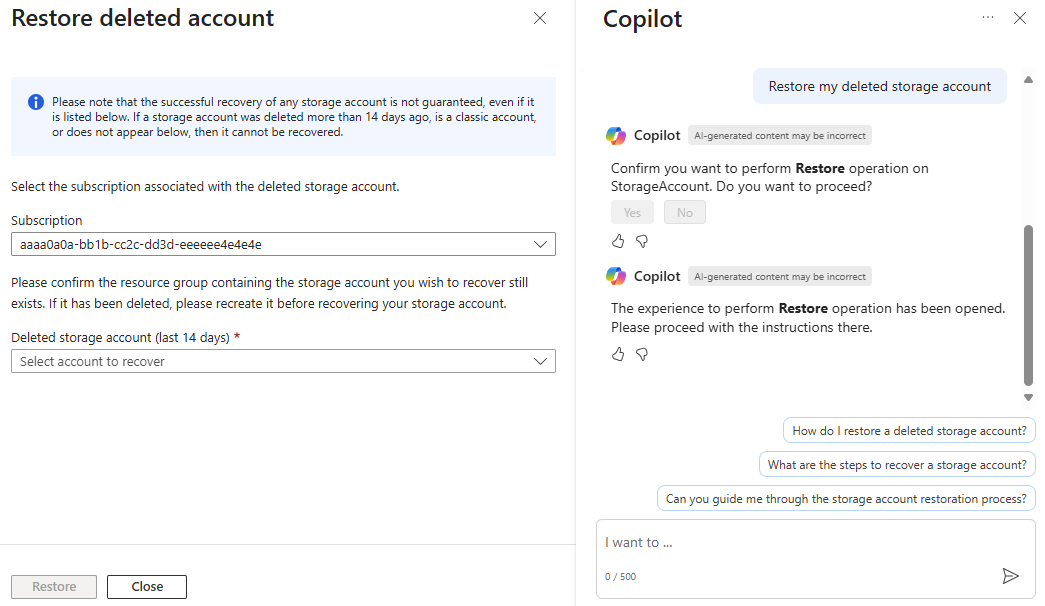
Task: Close the Copilot pane
Action: [1020, 18]
